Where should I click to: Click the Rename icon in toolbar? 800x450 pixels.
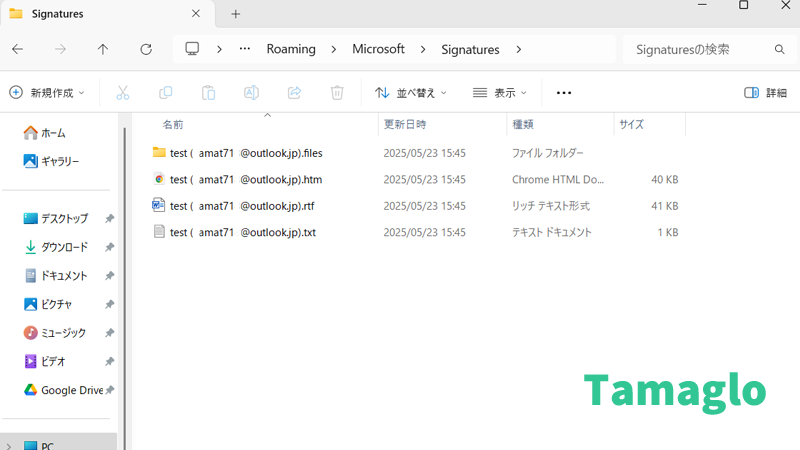251,92
